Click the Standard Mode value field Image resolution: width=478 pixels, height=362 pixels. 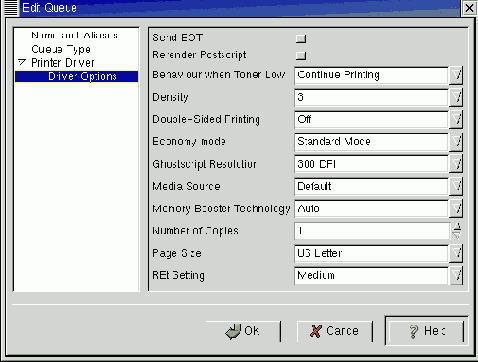click(371, 142)
